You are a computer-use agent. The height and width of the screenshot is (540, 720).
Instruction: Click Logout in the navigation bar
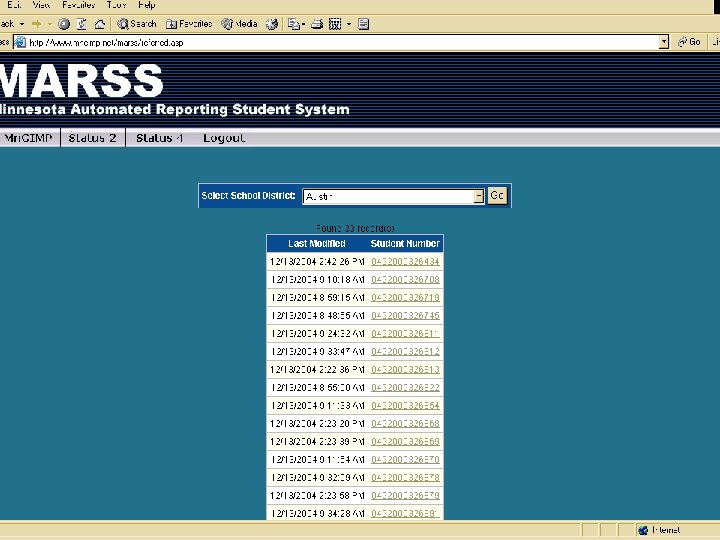pos(224,138)
